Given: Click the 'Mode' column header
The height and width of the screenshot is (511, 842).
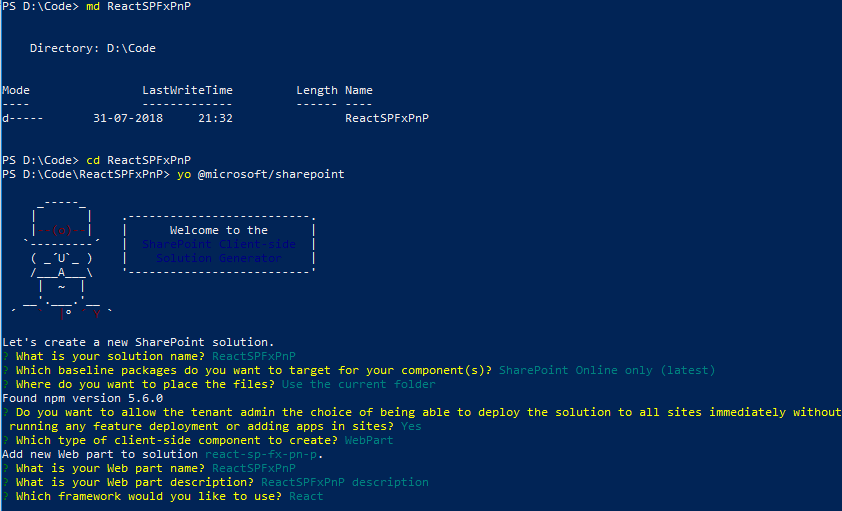Looking at the screenshot, I should (16, 90).
